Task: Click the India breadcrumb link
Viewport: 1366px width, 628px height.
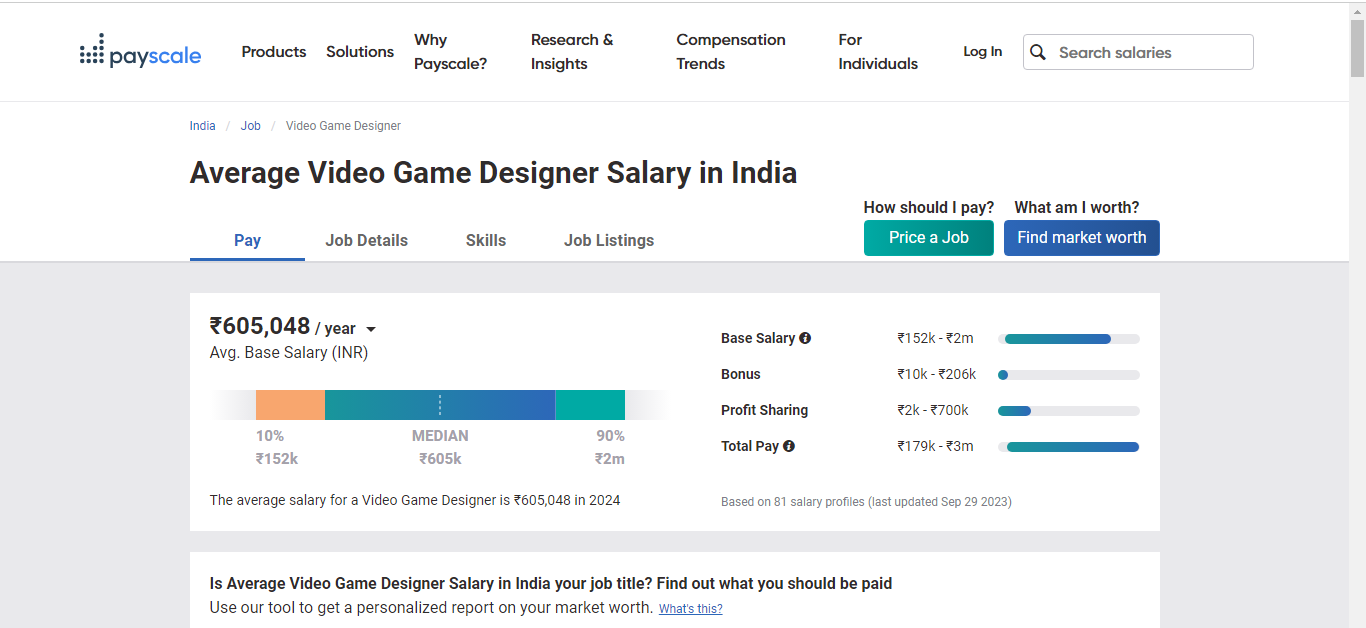Action: tap(202, 126)
